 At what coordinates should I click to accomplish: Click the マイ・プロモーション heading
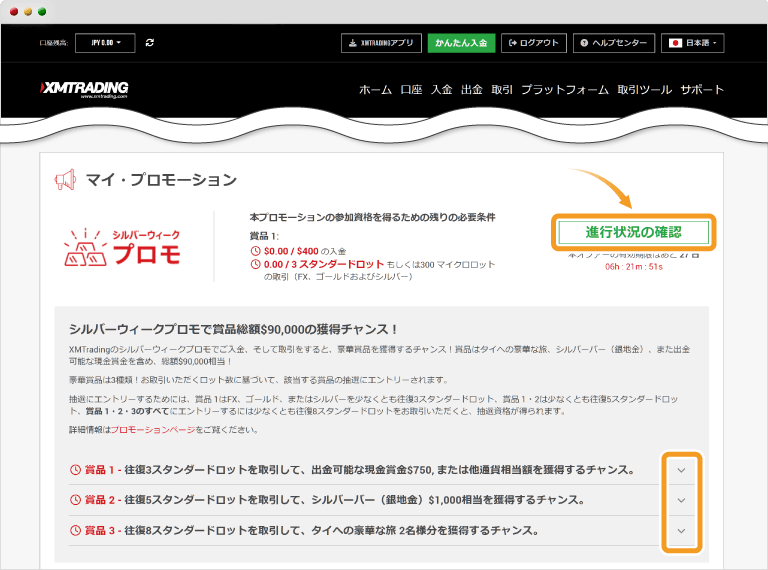(162, 180)
